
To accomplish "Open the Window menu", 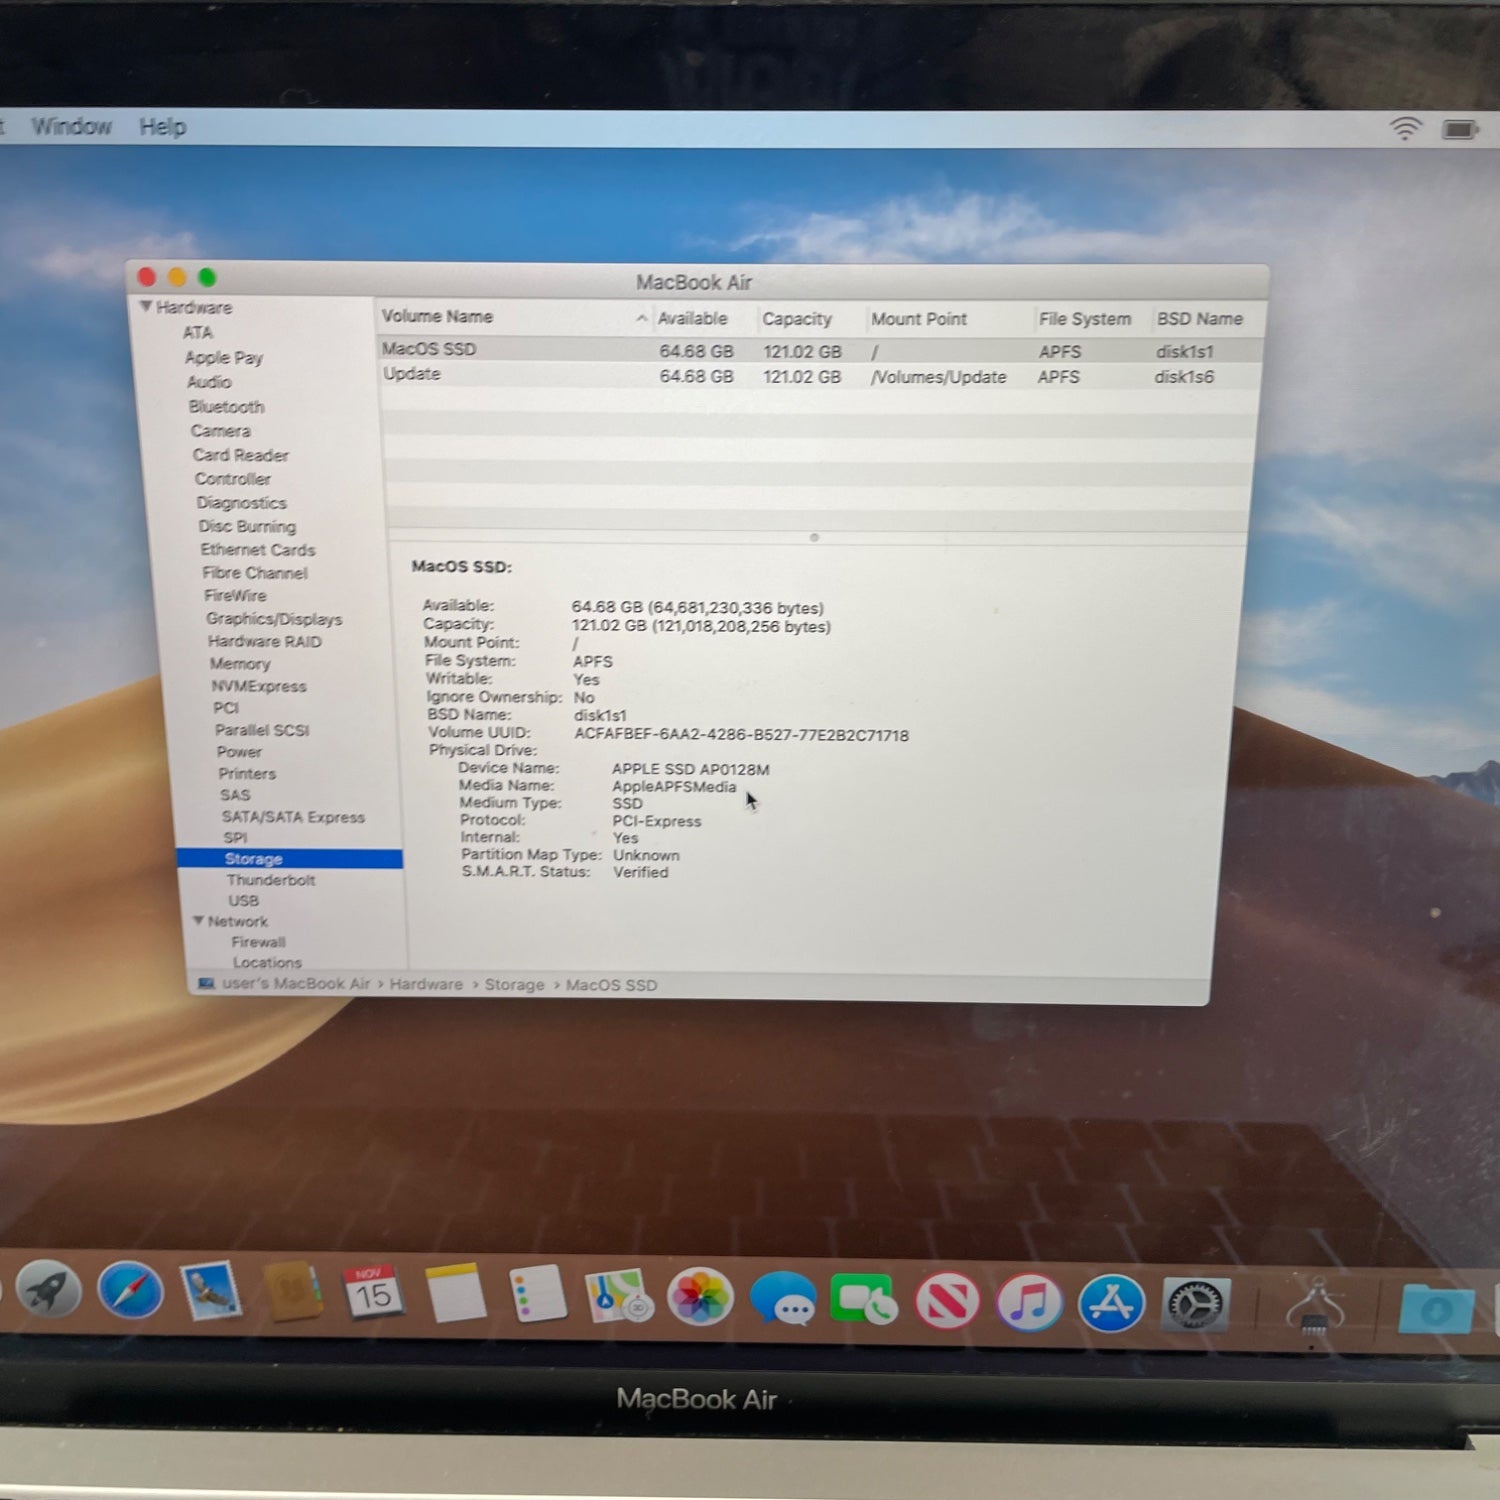I will point(71,126).
